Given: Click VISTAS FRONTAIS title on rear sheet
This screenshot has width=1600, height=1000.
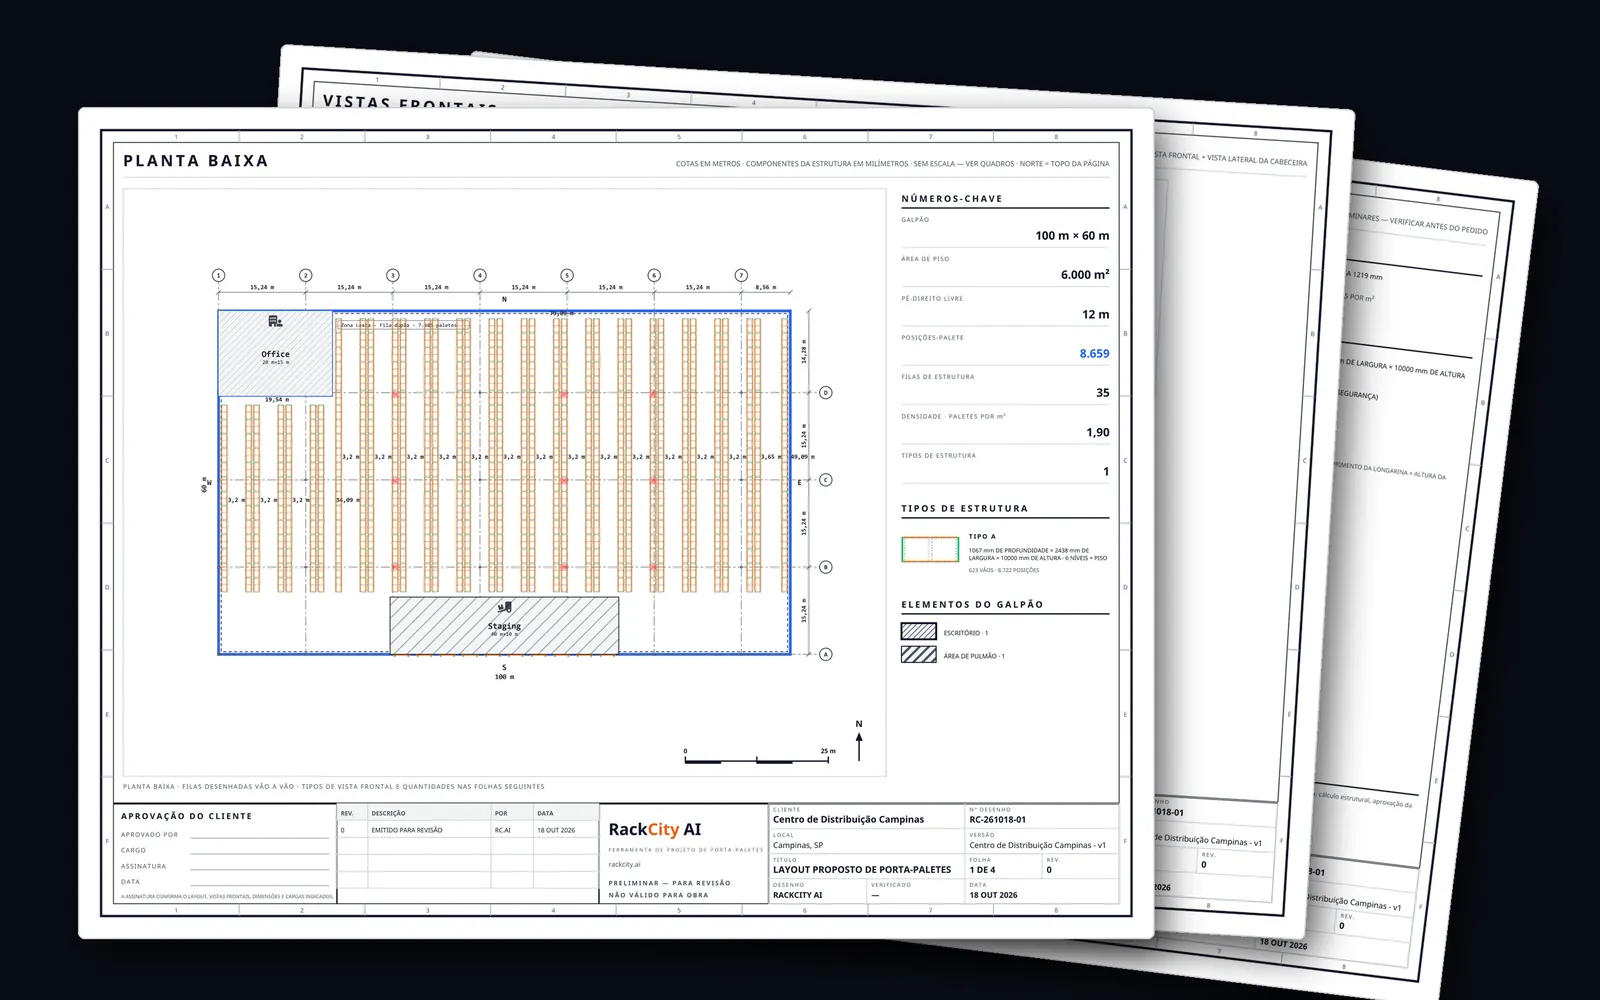Looking at the screenshot, I should 409,102.
